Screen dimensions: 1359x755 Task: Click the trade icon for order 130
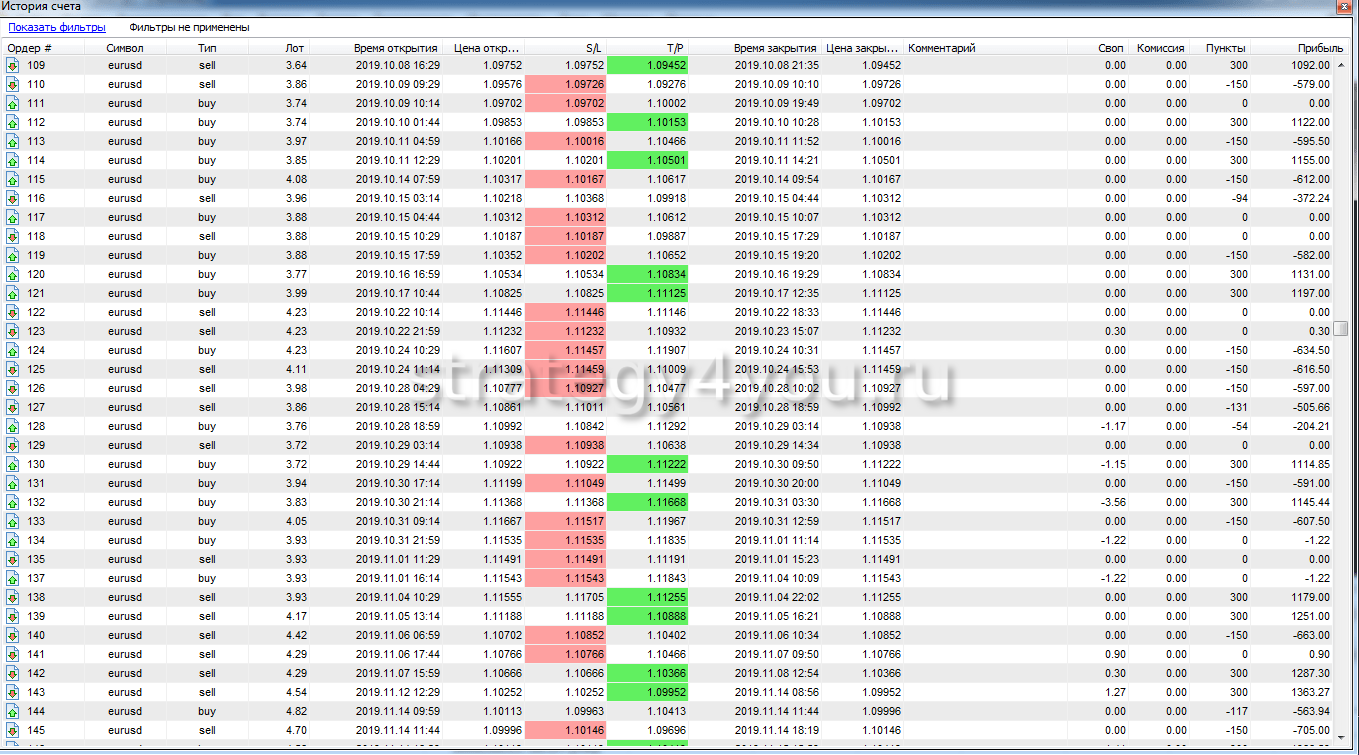tap(13, 464)
